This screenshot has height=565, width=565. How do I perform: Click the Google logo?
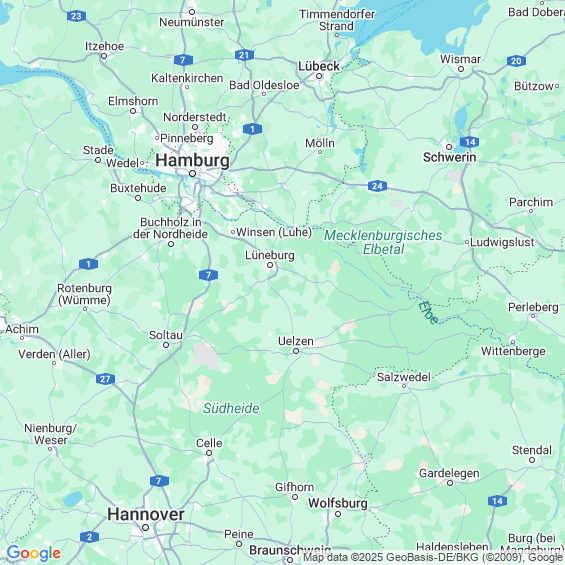[34, 553]
